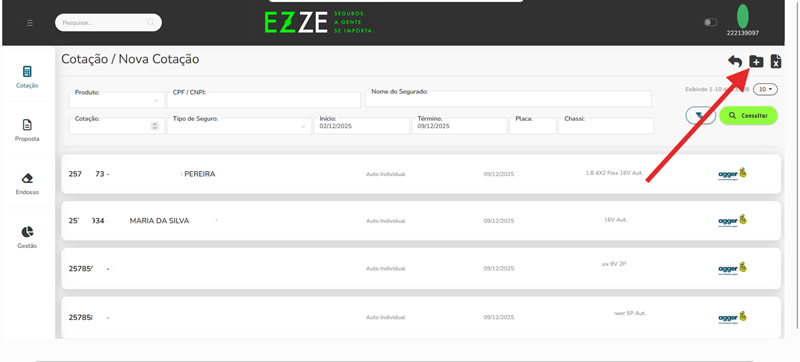The image size is (800, 362).
Task: Click the vehicle text ending 5P Aut.
Action: tap(630, 313)
